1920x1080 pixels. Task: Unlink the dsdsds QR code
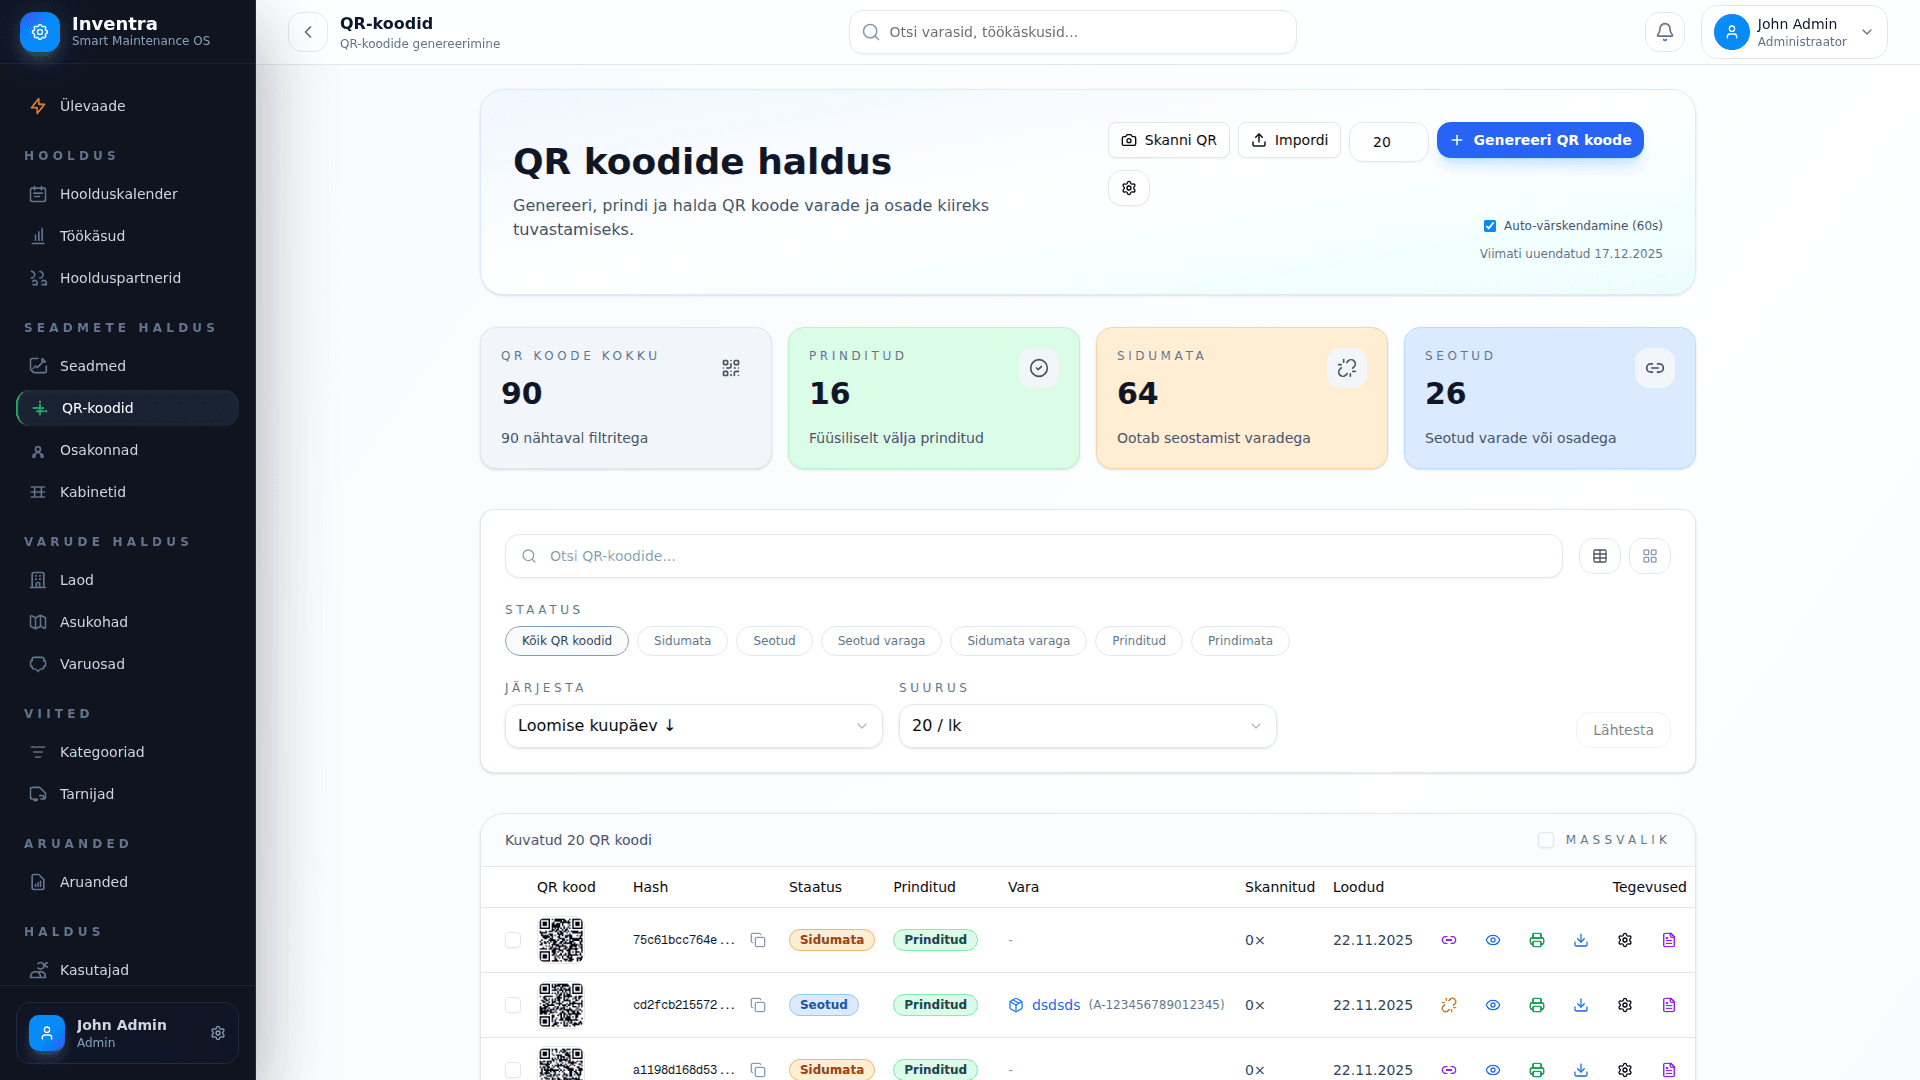tap(1448, 1005)
